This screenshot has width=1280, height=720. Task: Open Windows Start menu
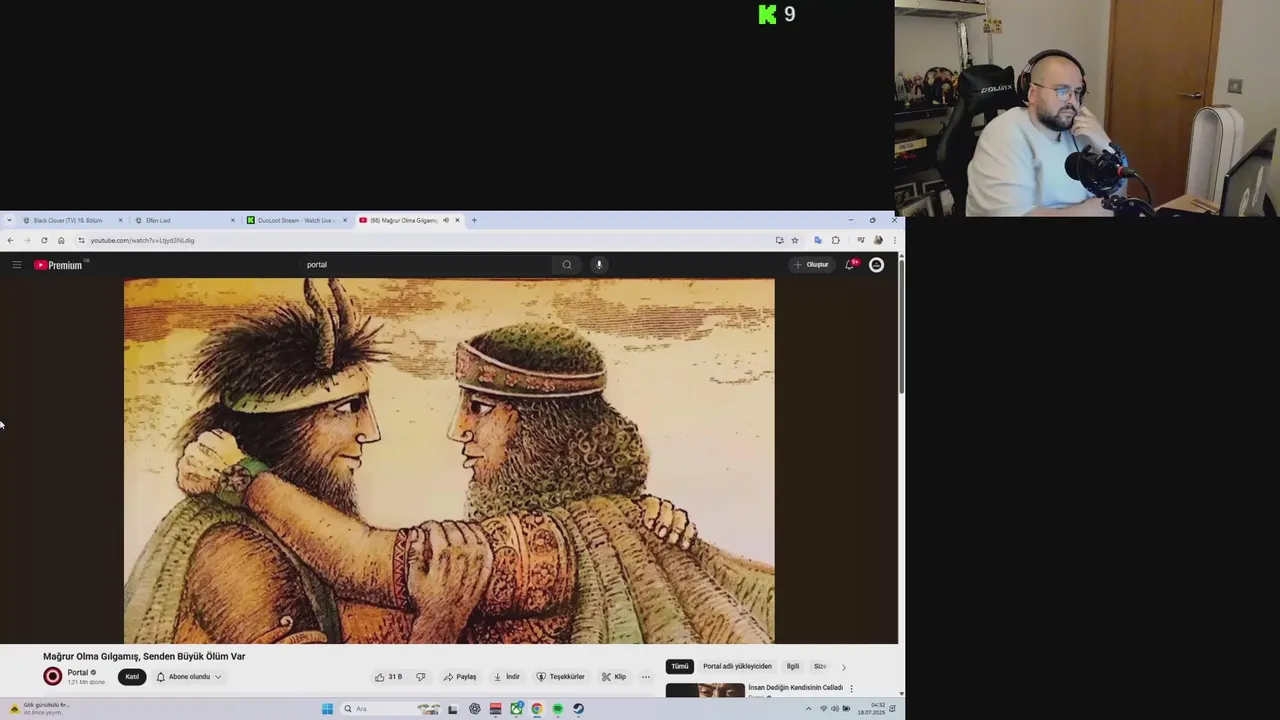pos(327,709)
